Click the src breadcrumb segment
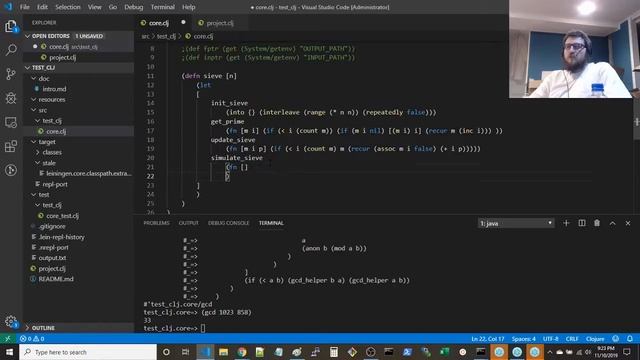Viewport: 640px width, 360px height. (145, 36)
